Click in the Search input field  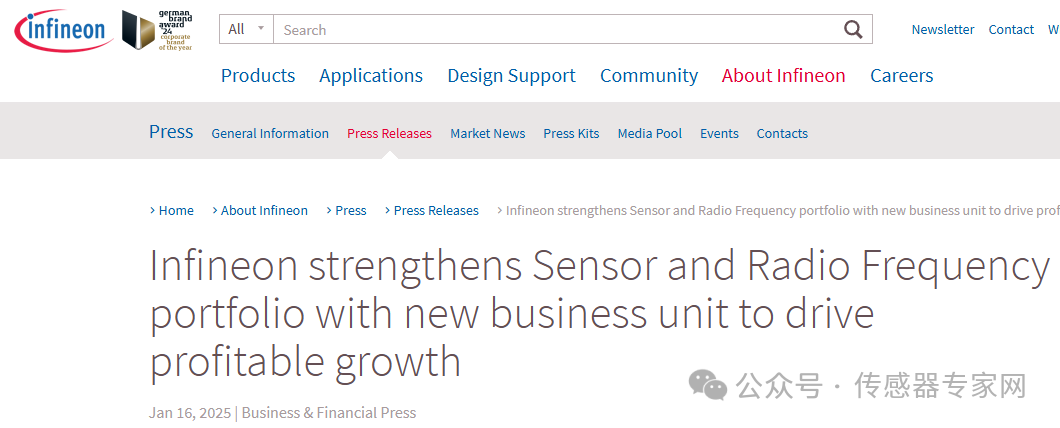[x=555, y=30]
